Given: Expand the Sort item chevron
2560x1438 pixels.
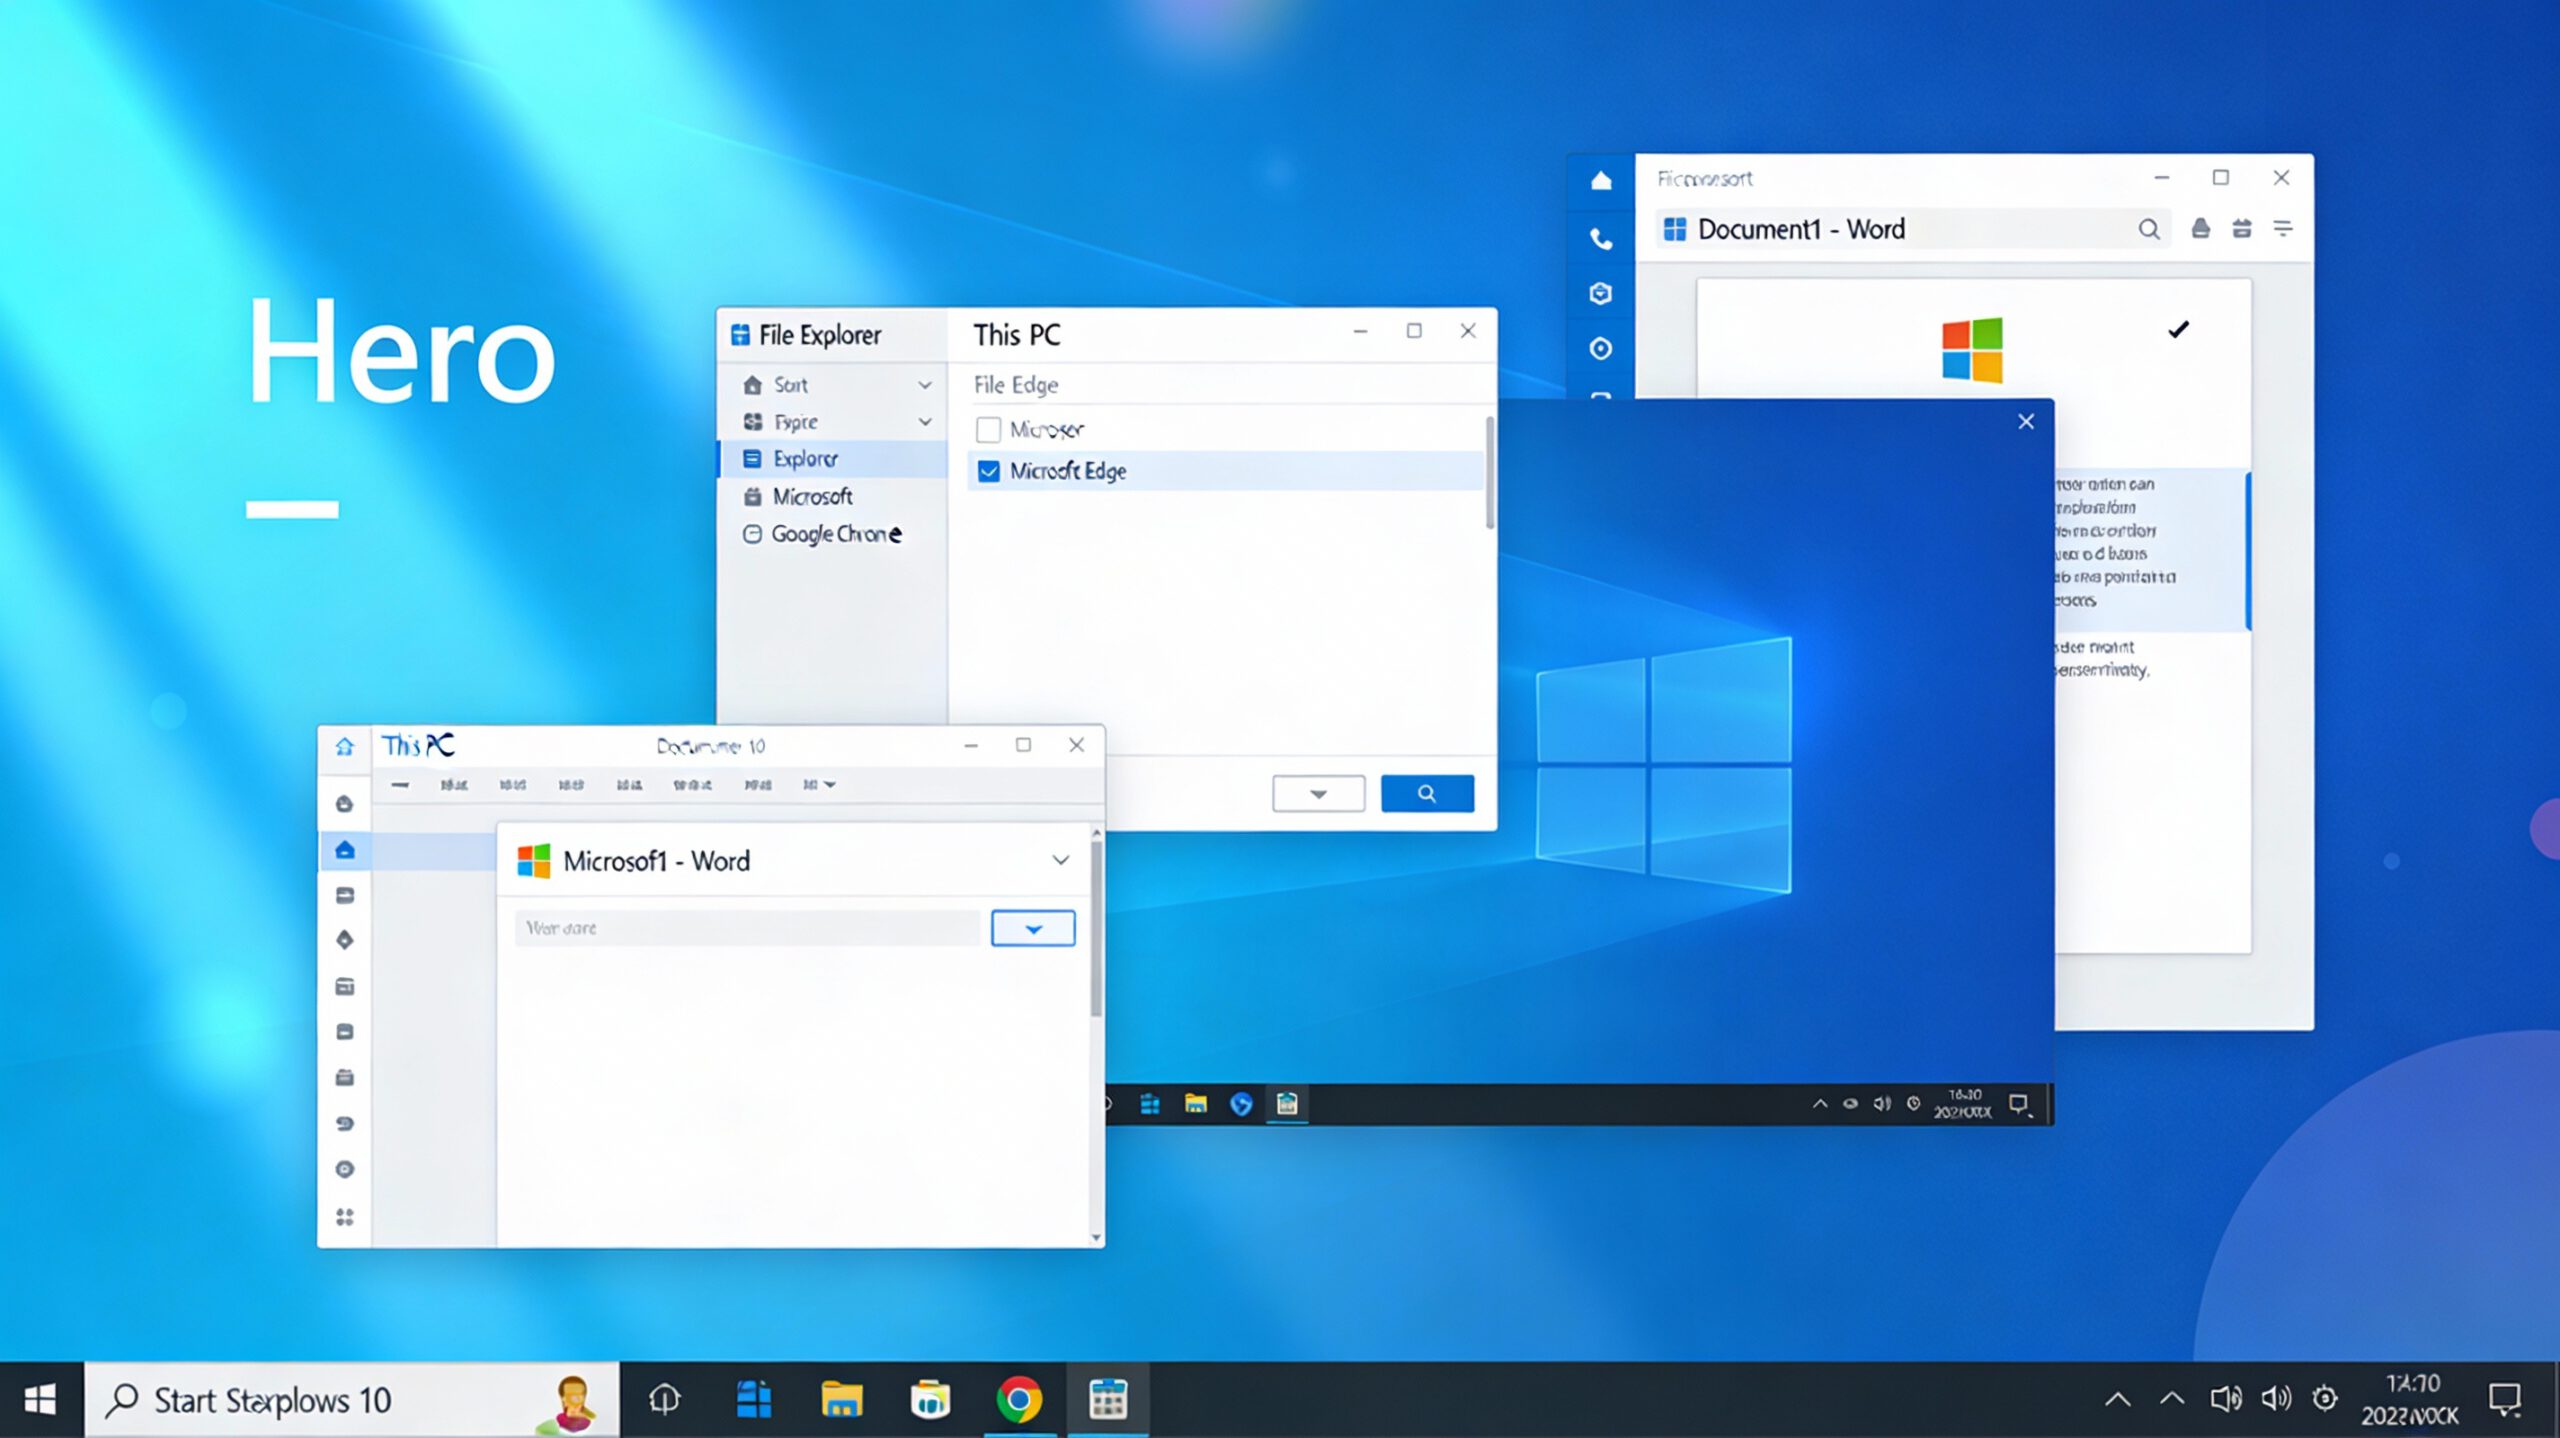Looking at the screenshot, I should [x=925, y=385].
